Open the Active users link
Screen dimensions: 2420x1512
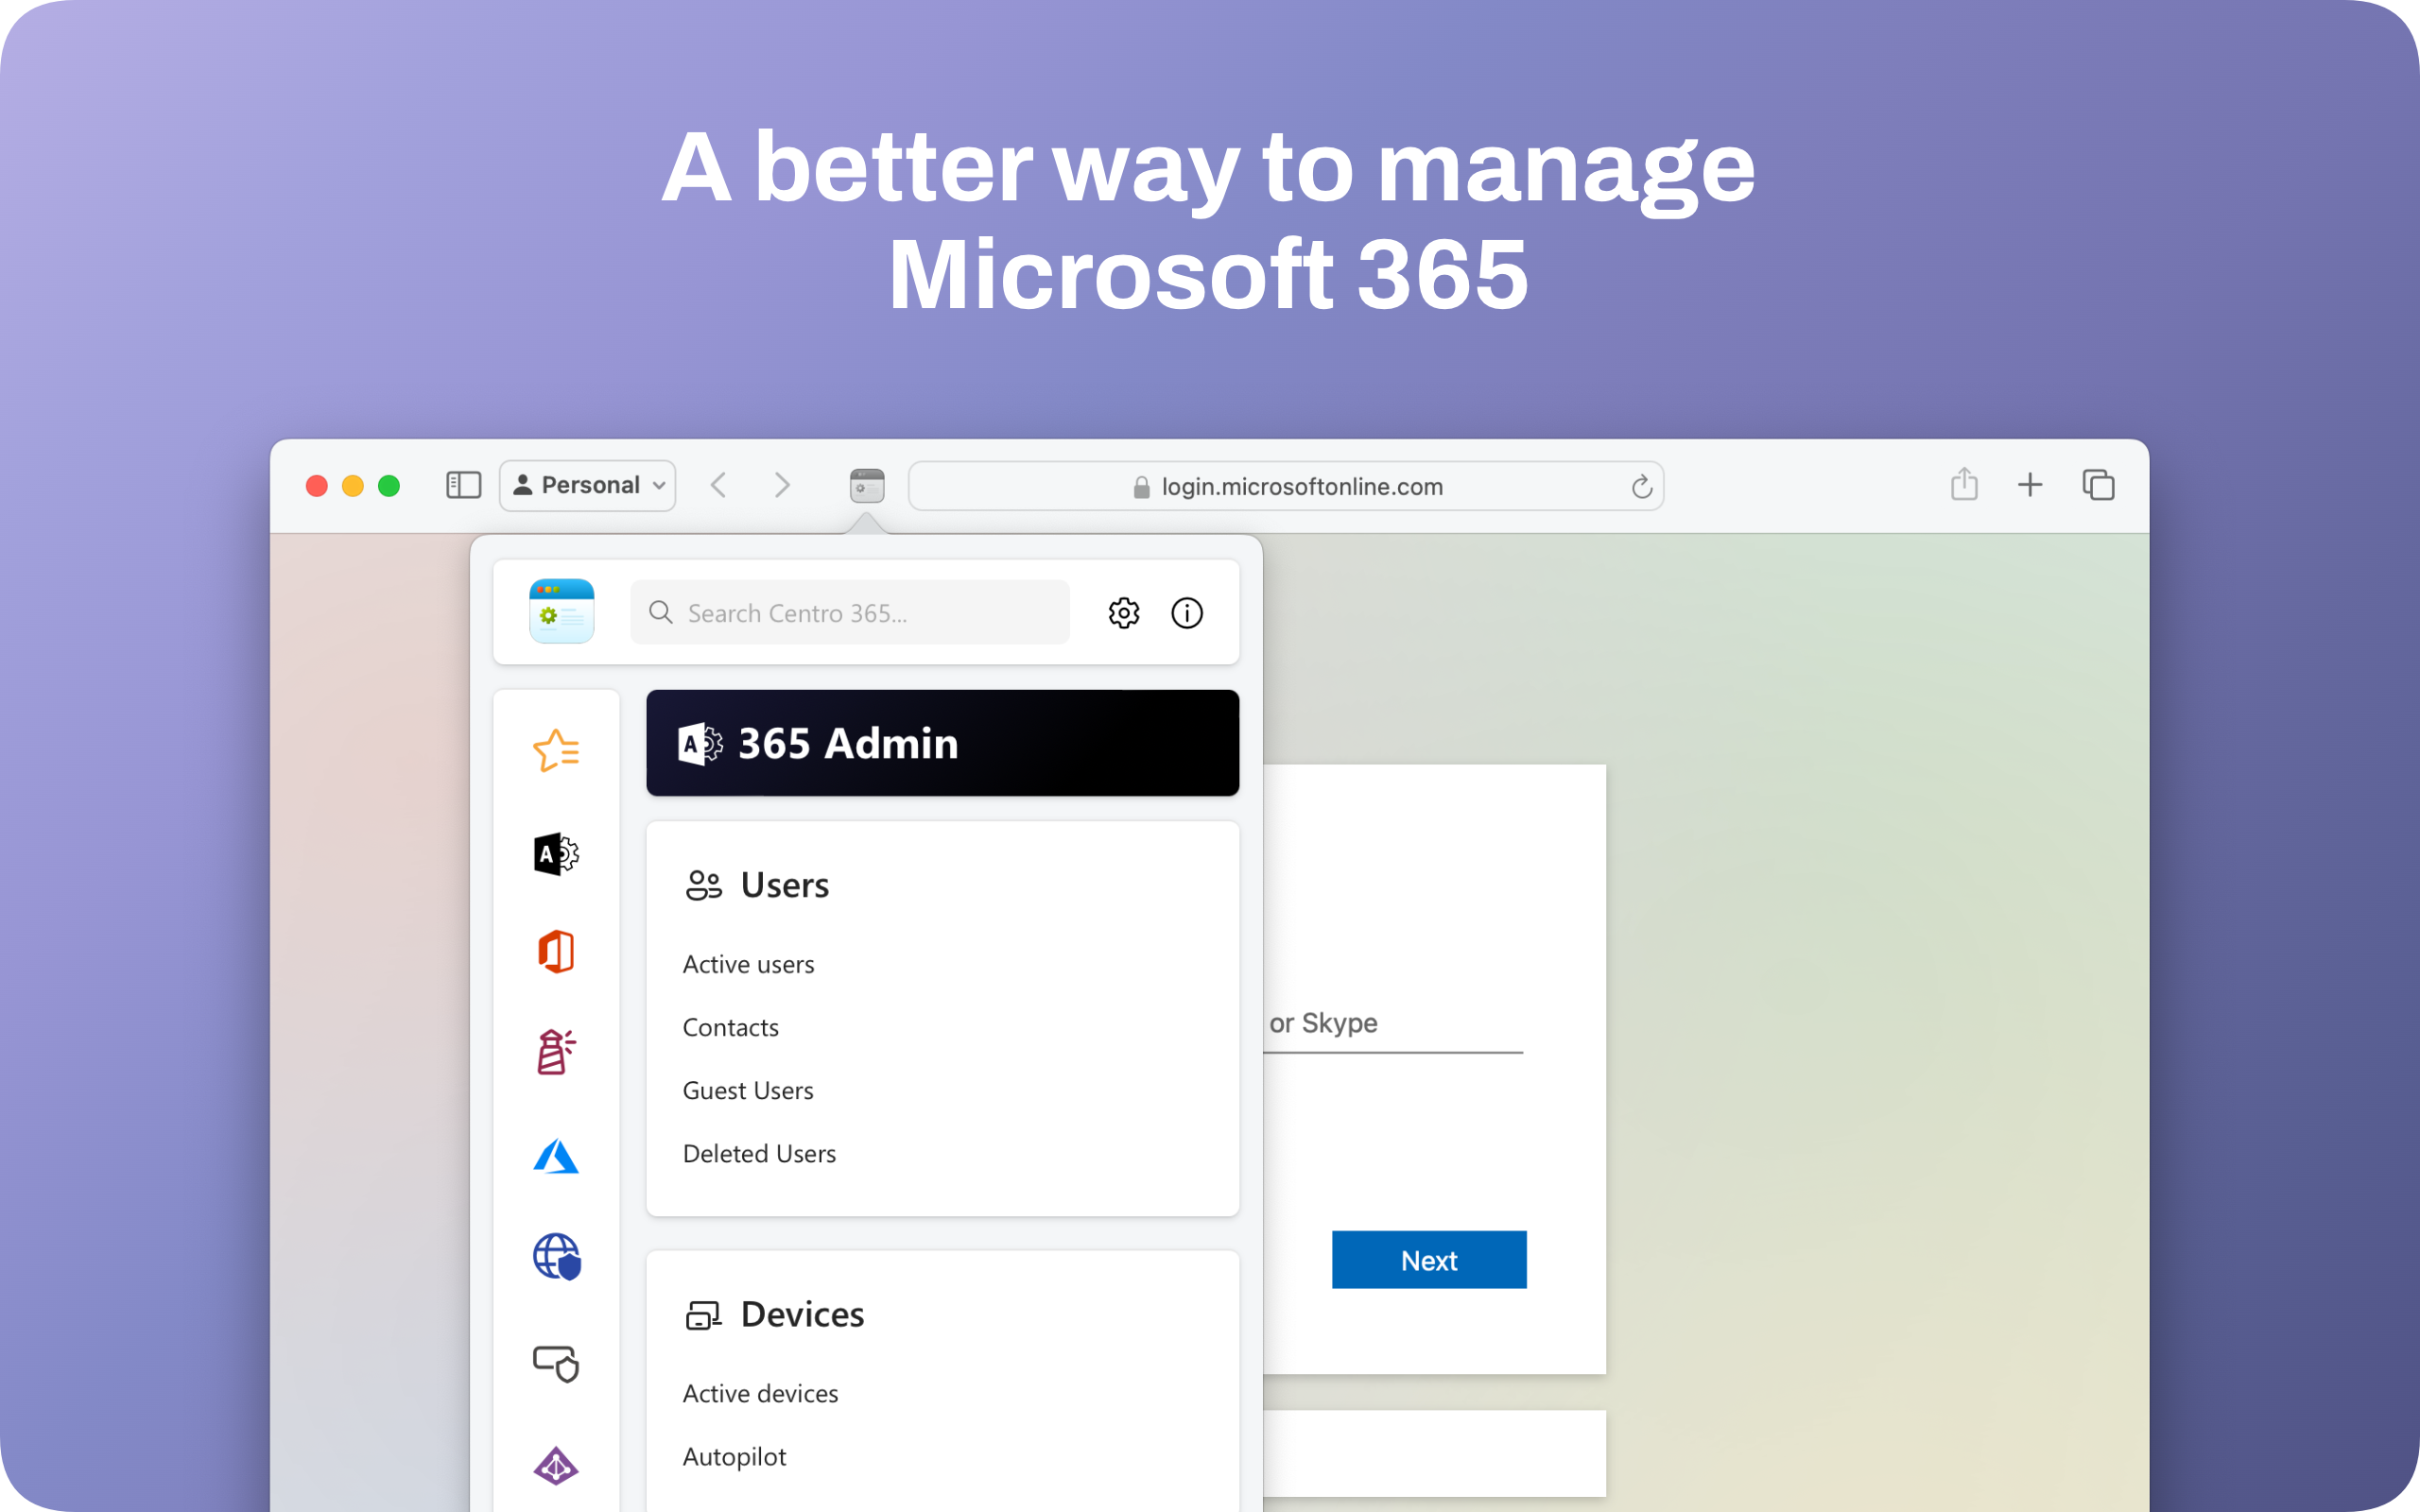(748, 965)
